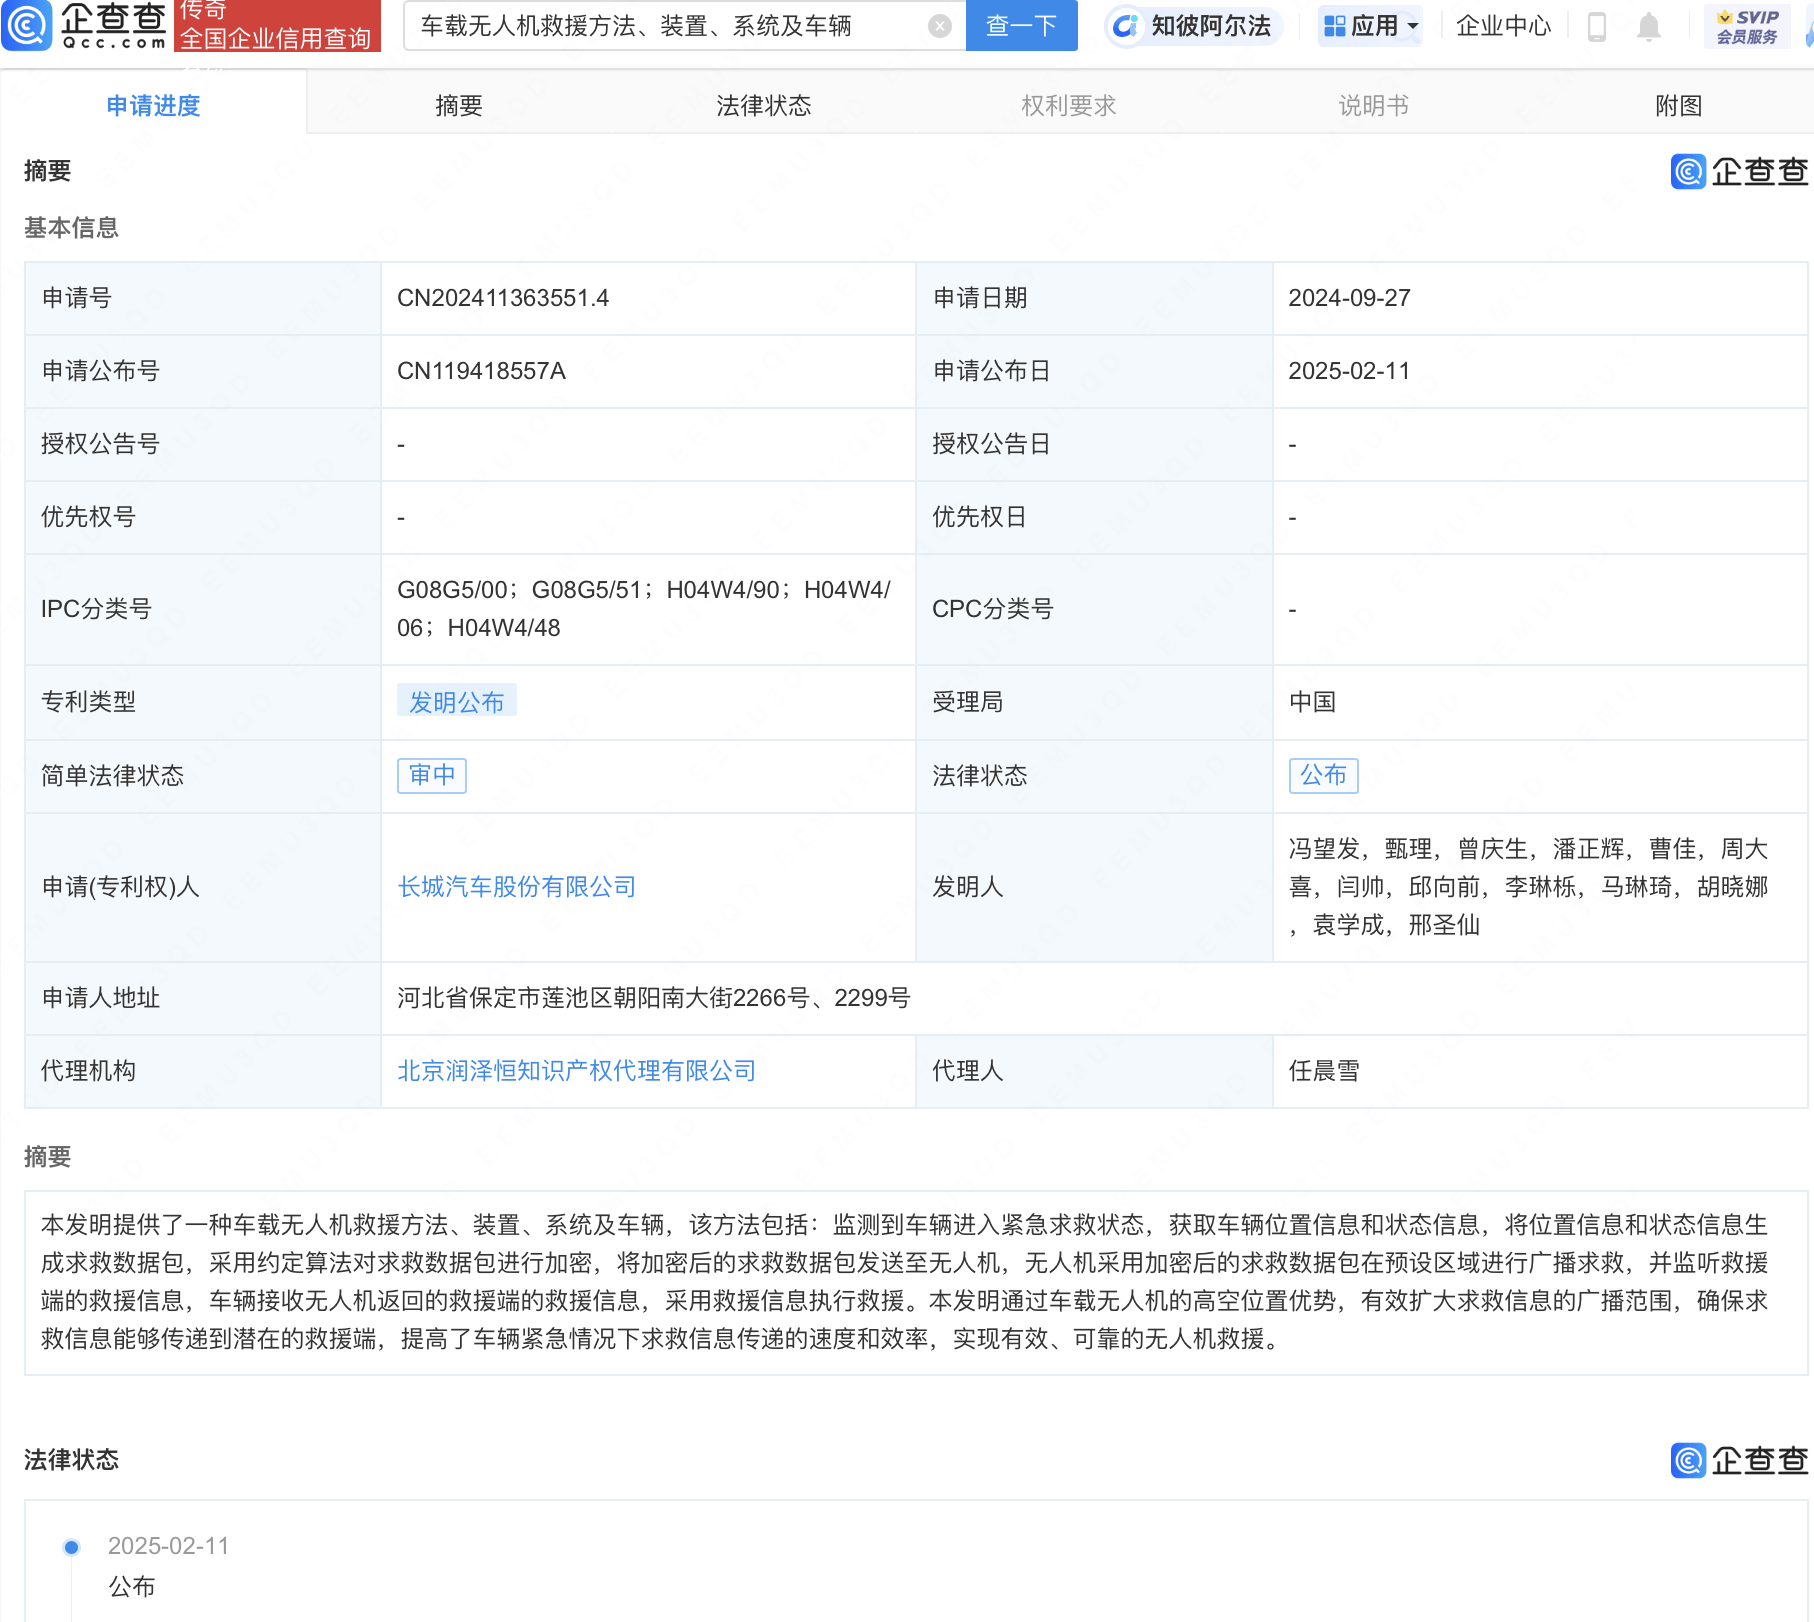This screenshot has width=1814, height=1622.
Task: Click the agent name 任晨雪
Action: point(1324,1071)
